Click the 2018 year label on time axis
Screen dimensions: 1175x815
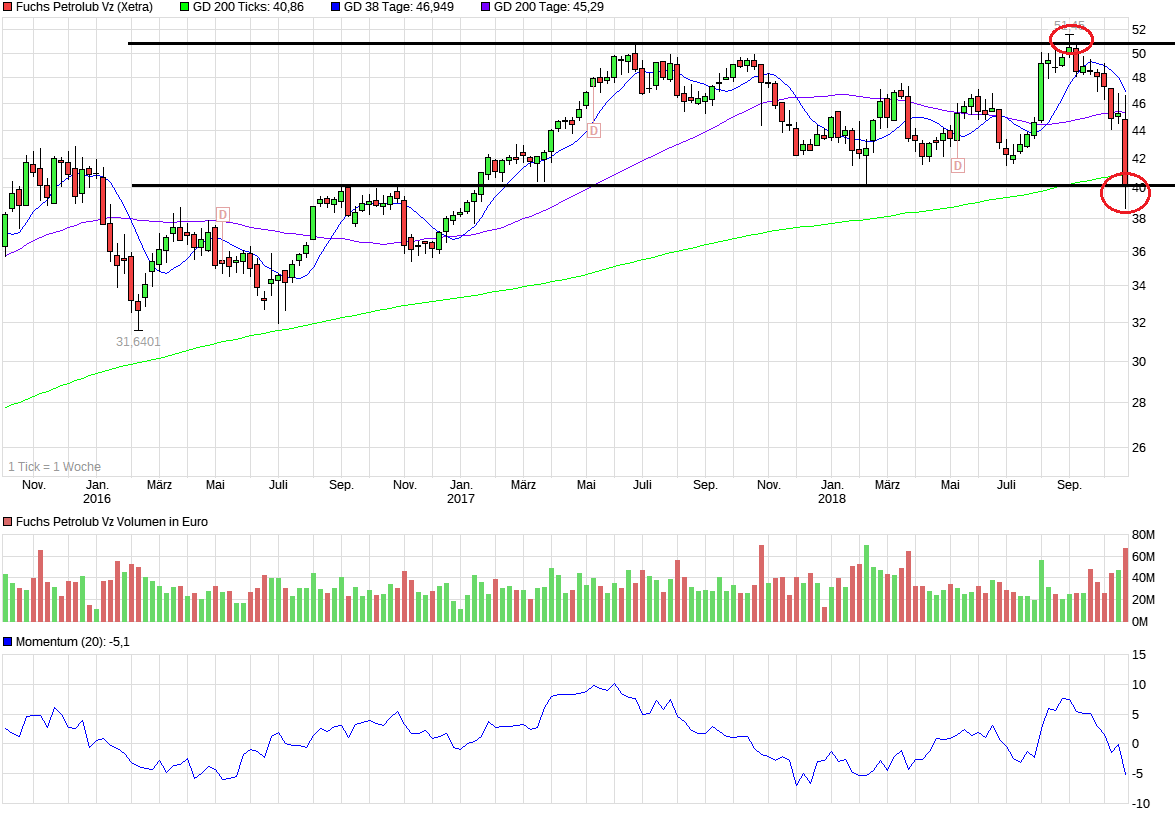coord(832,498)
